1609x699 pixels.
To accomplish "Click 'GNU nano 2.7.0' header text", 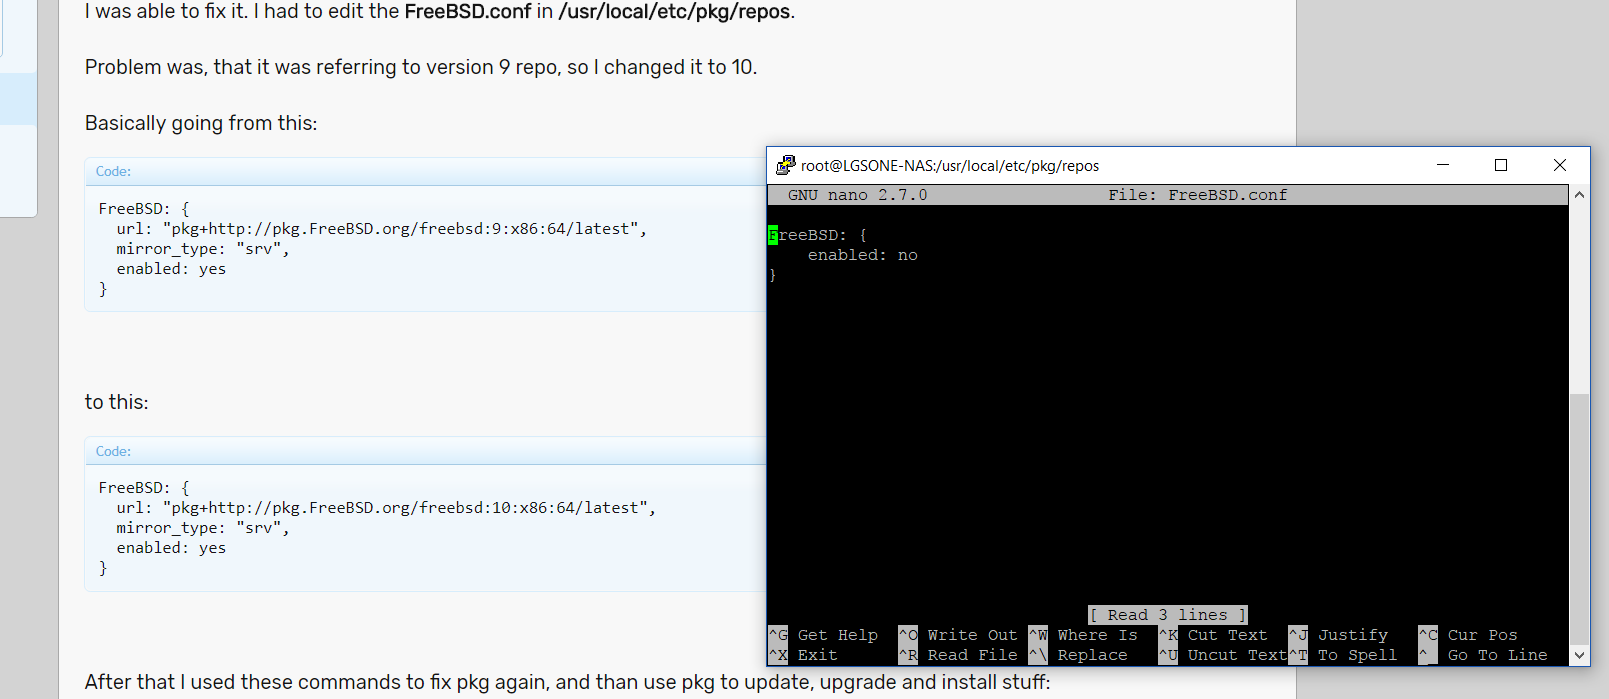I will point(857,195).
